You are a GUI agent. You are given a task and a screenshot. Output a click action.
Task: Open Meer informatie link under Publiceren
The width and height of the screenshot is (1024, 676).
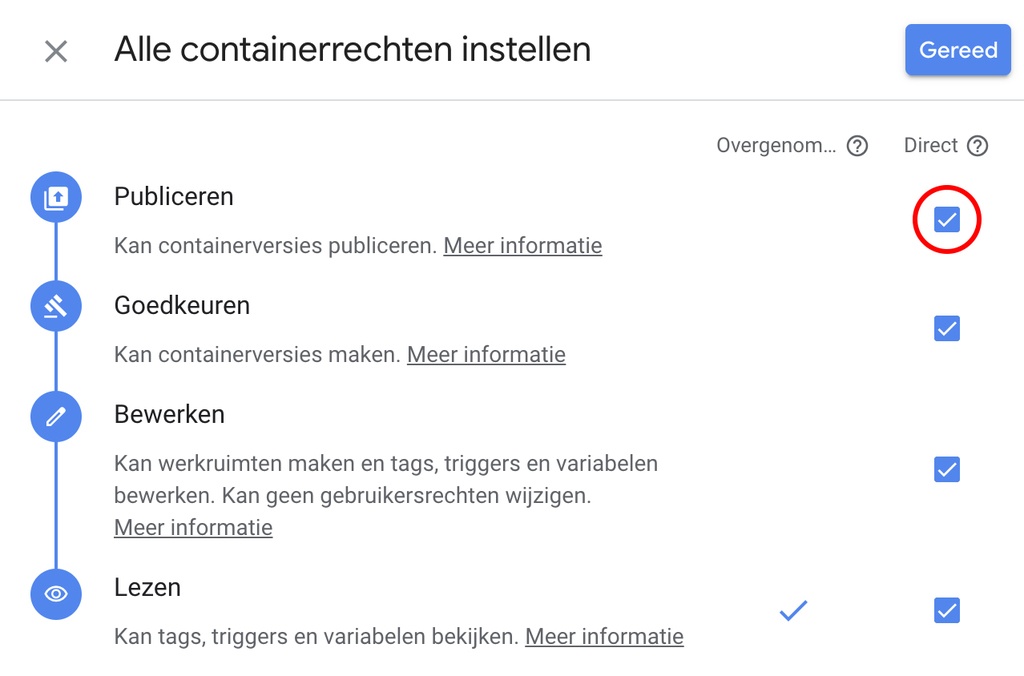coord(523,245)
